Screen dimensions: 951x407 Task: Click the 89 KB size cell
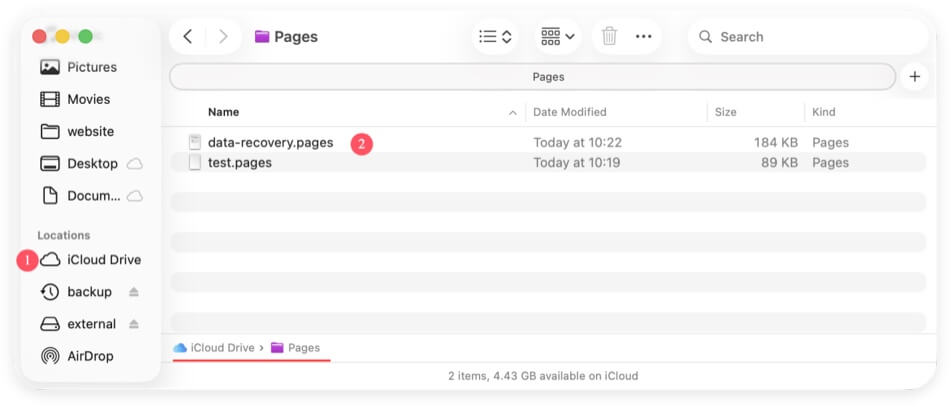pos(780,163)
